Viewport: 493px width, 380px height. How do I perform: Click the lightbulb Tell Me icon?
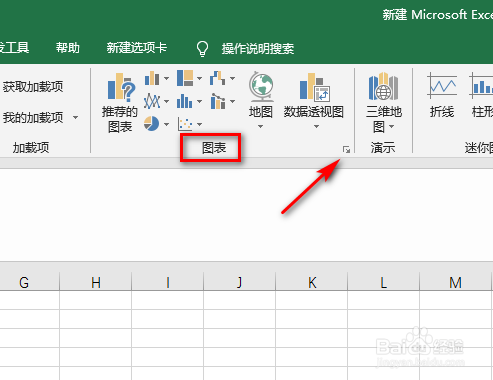click(x=202, y=49)
